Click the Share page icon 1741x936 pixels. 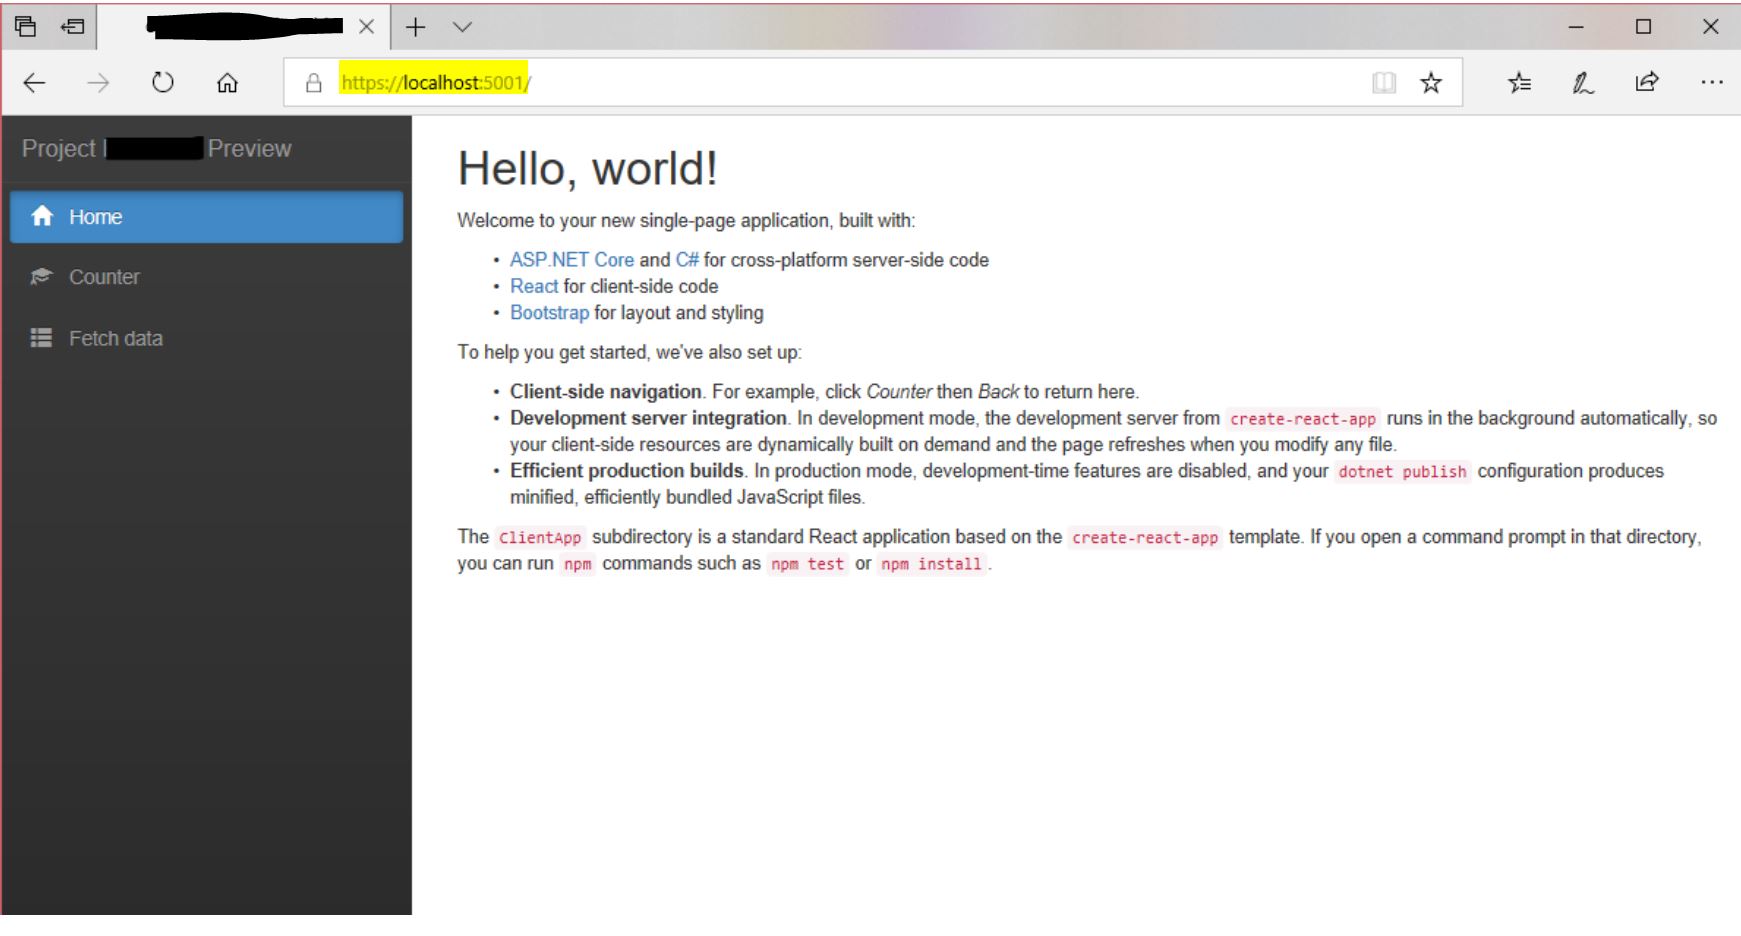1646,83
